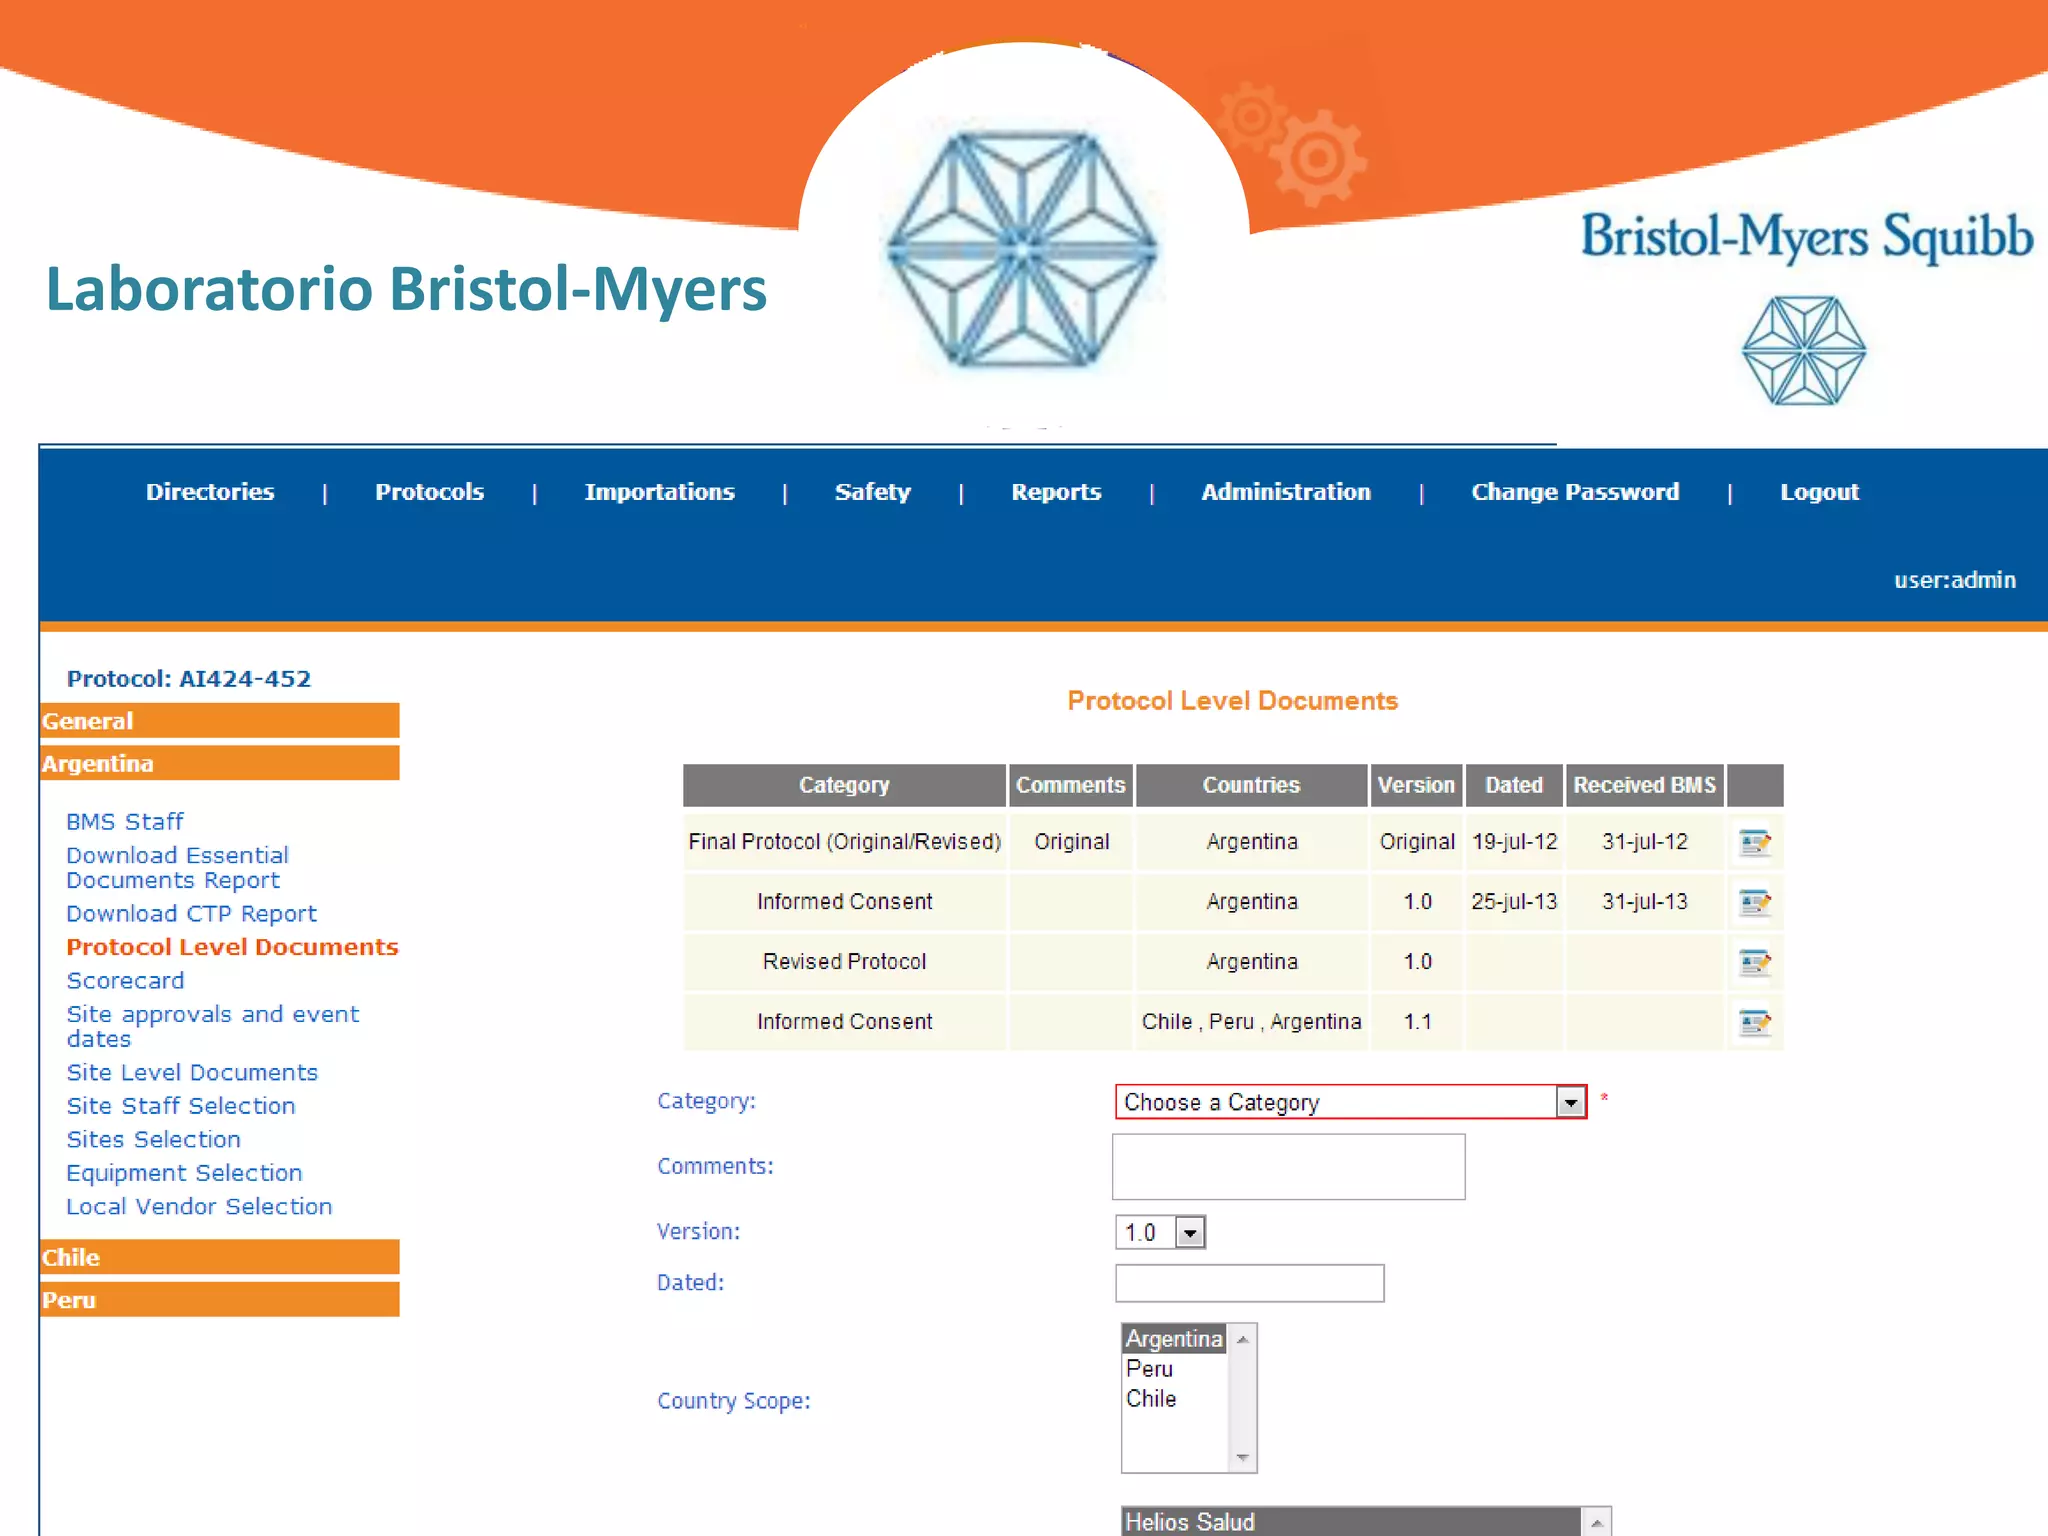
Task: Click the 31-jul-13 received cell
Action: 1645,902
